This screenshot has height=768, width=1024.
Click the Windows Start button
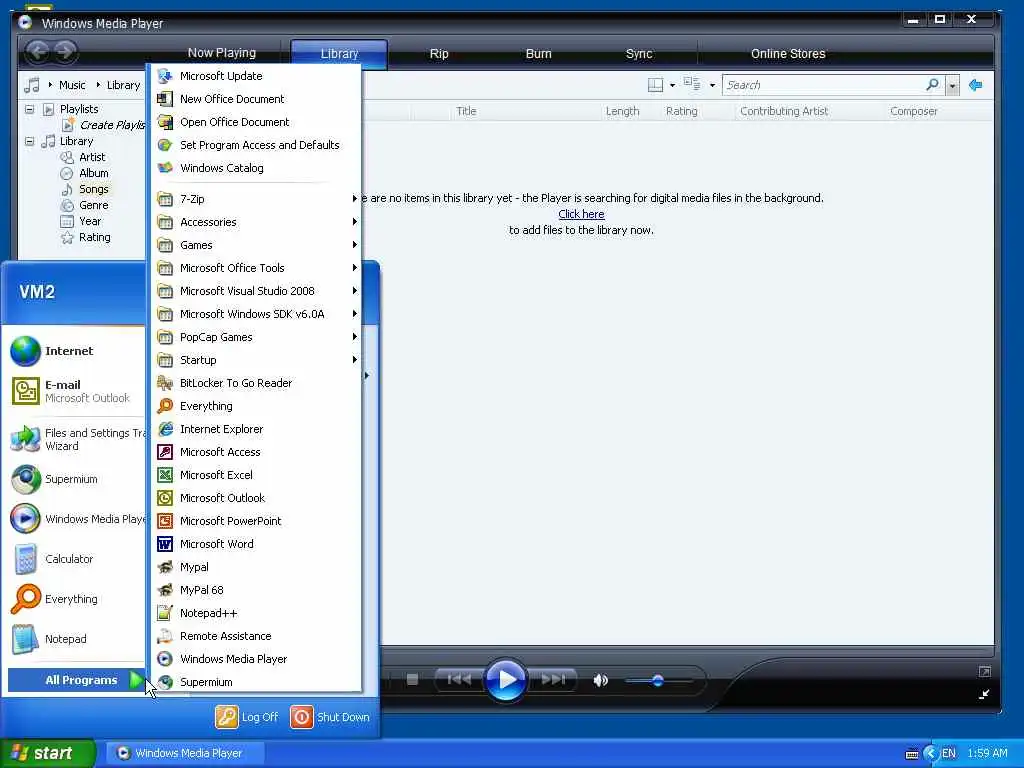(47, 753)
